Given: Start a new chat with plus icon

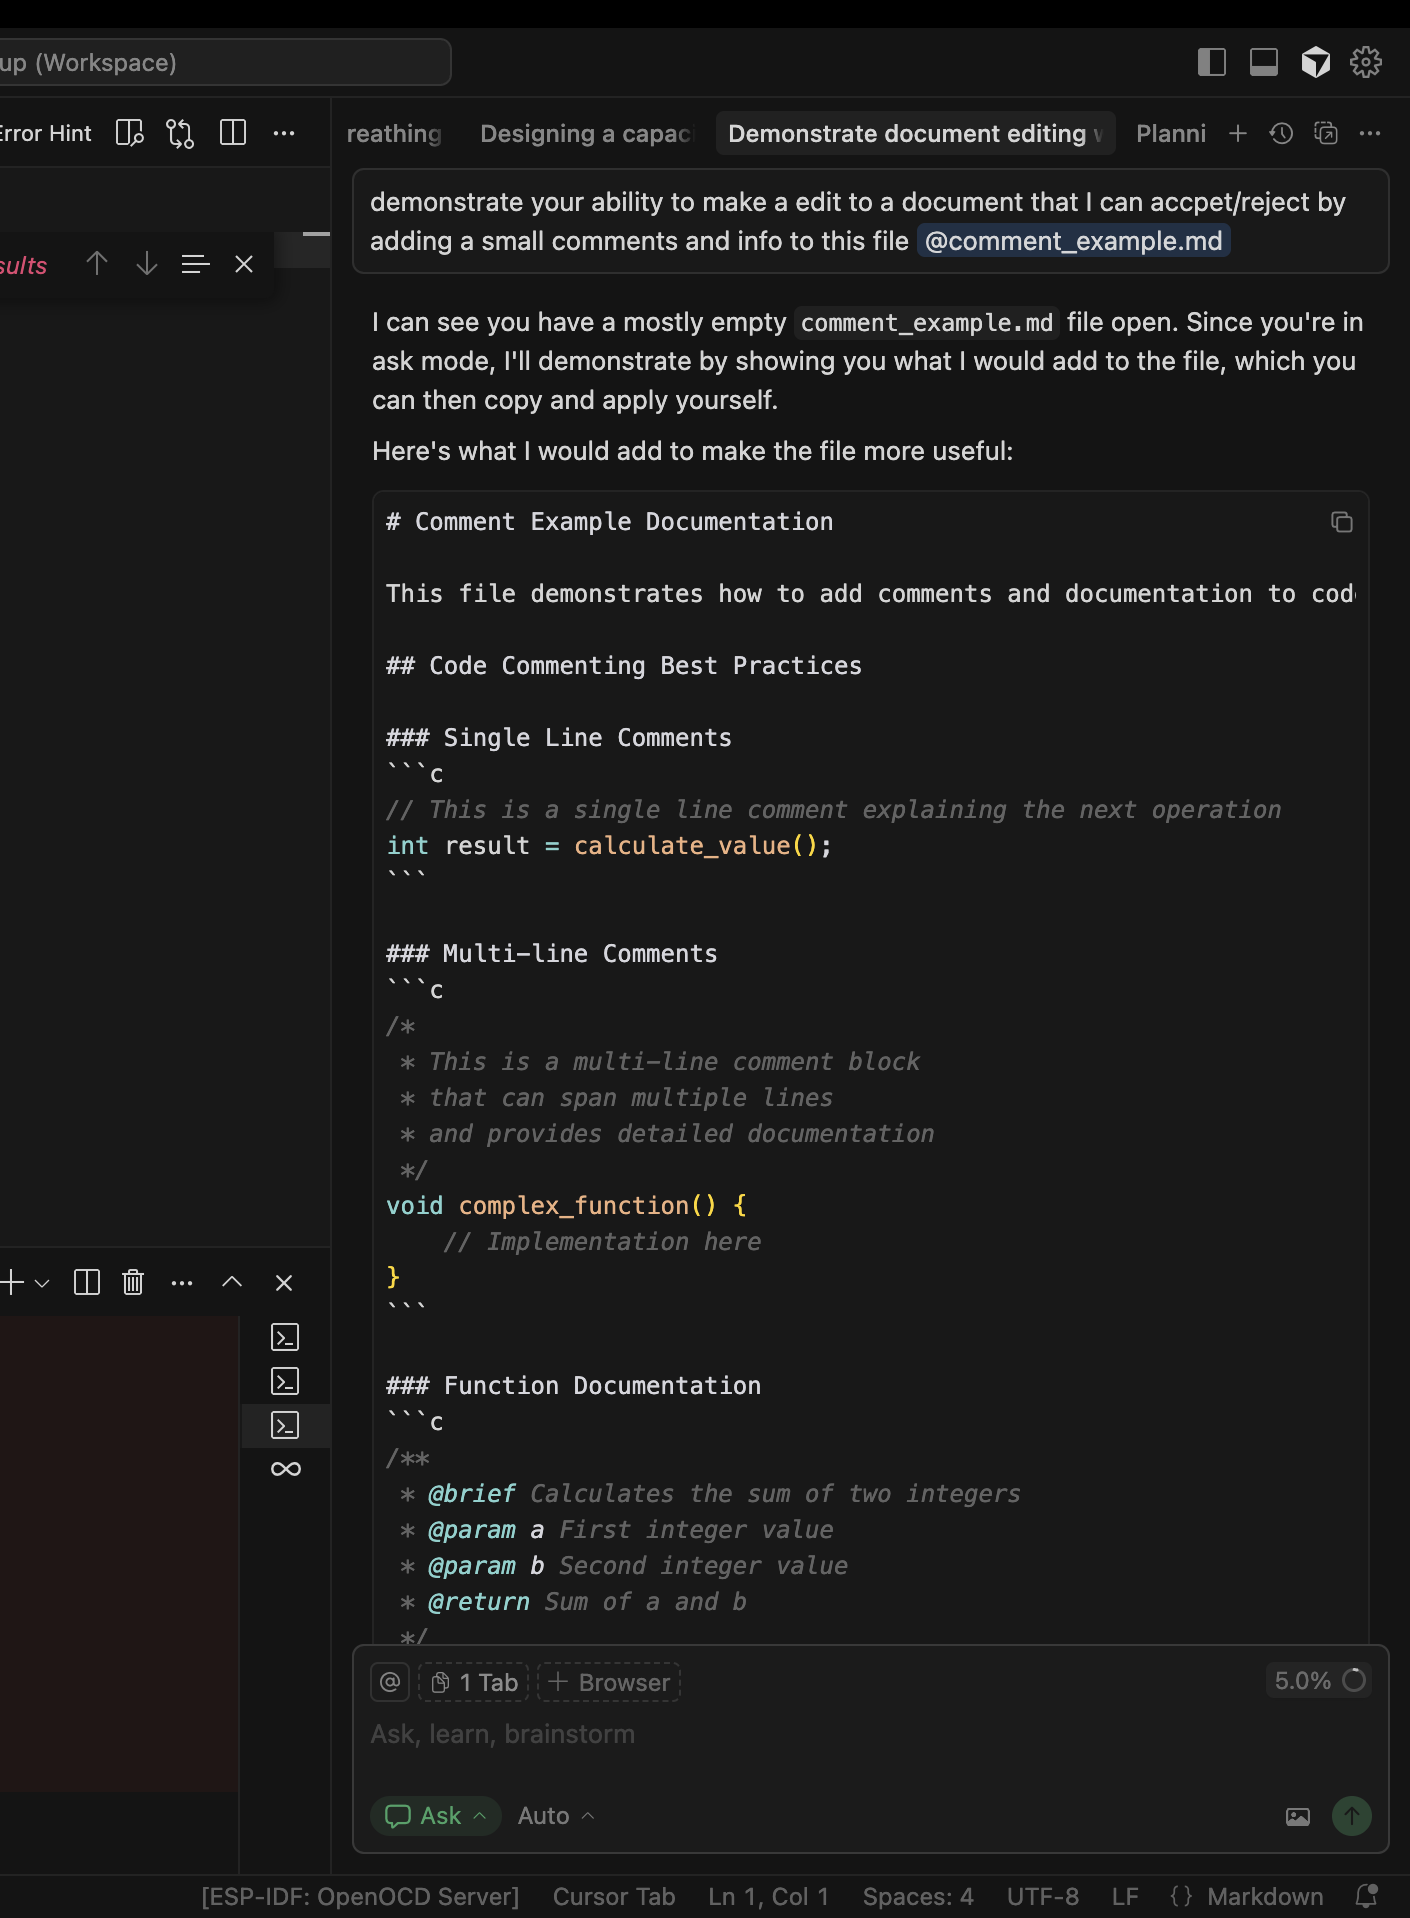Looking at the screenshot, I should (x=1237, y=134).
